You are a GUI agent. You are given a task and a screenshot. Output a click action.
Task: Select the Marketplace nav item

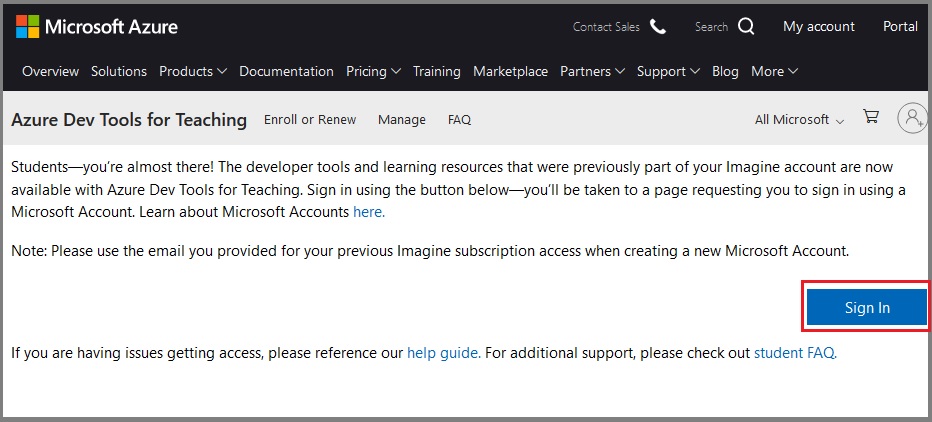[510, 71]
